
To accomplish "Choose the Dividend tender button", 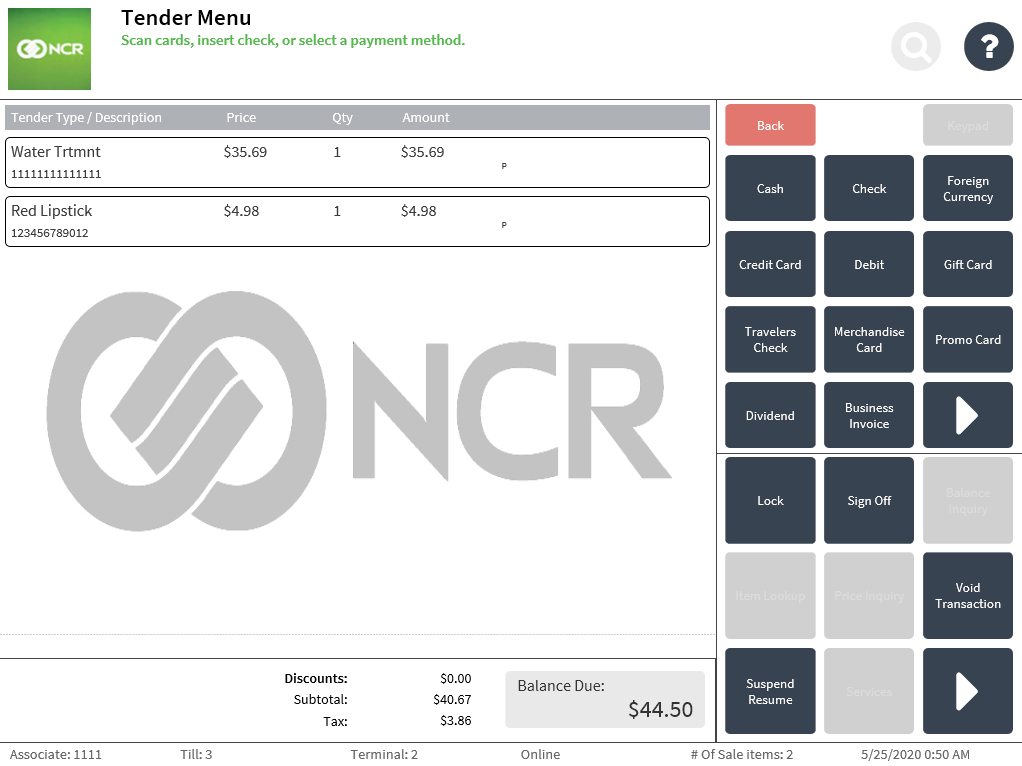I will tap(770, 415).
